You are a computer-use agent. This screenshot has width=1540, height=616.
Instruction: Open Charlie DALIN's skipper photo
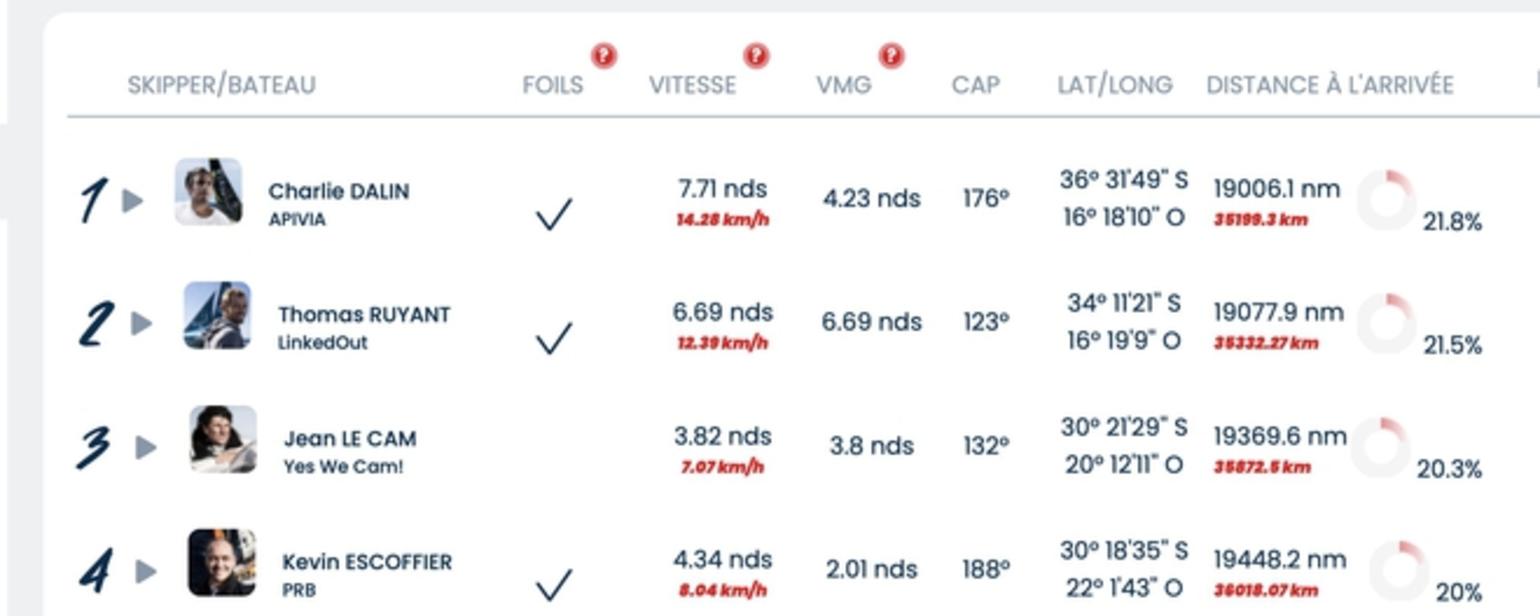click(208, 191)
